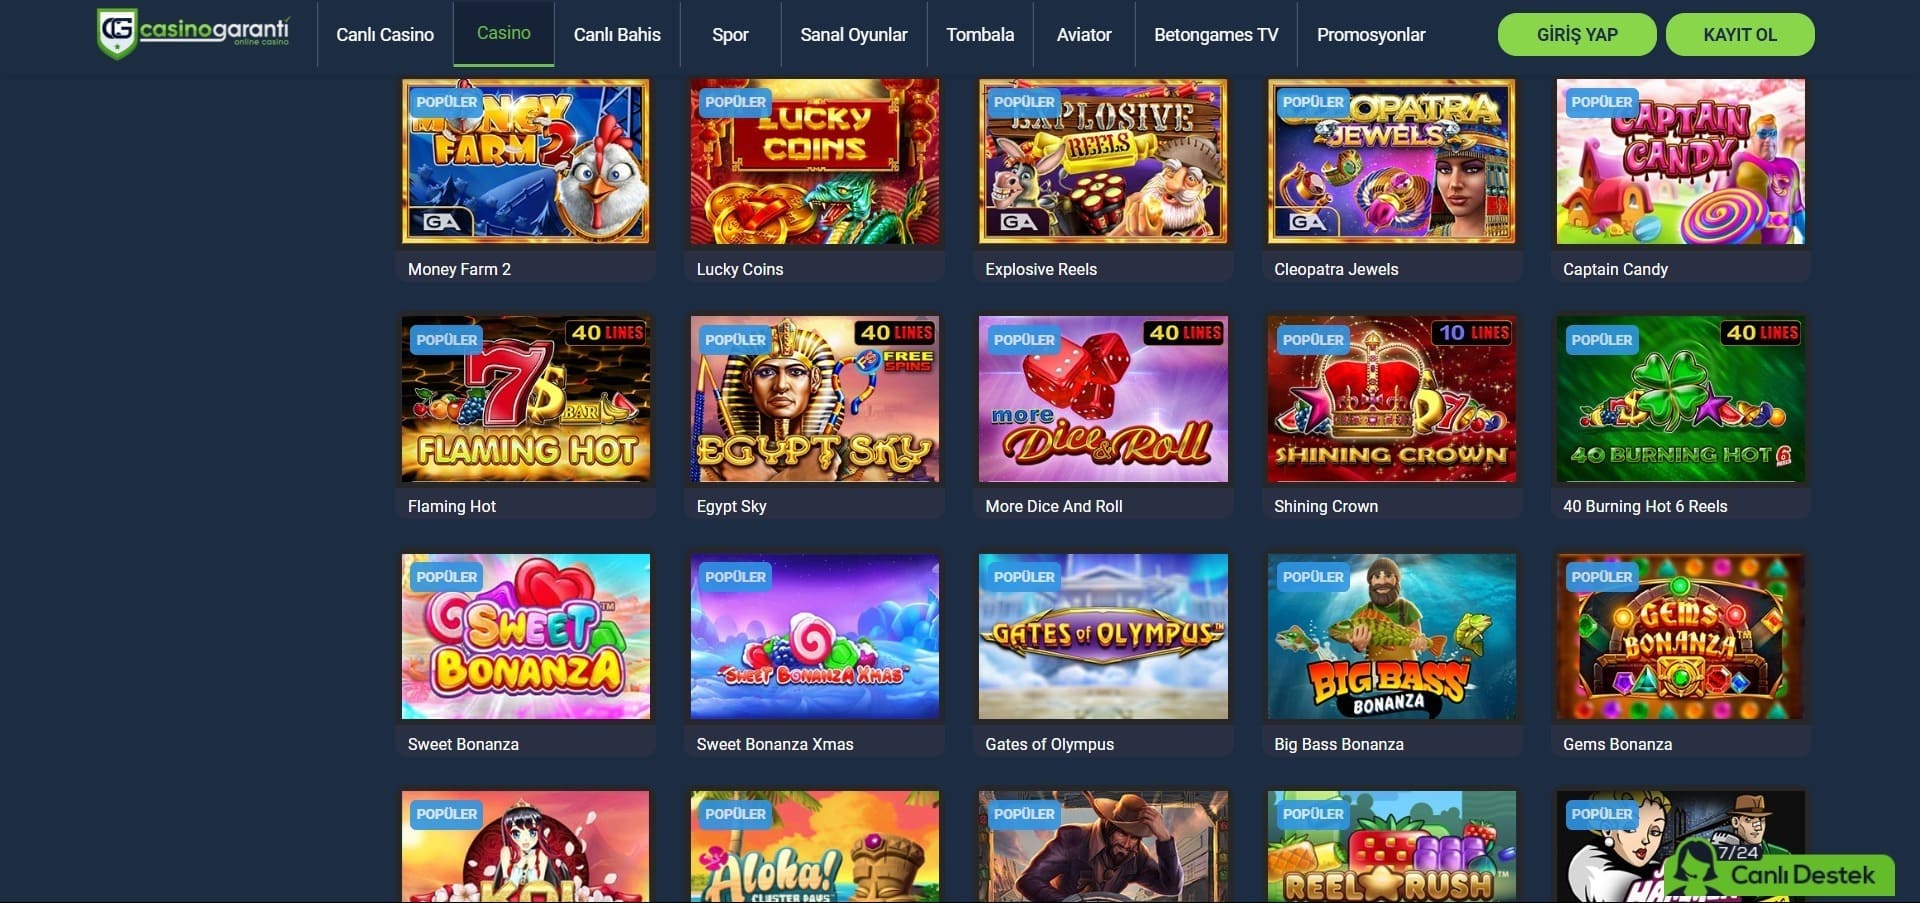Open the Money Farm 2 game thumbnail
The image size is (1920, 903).
(526, 161)
